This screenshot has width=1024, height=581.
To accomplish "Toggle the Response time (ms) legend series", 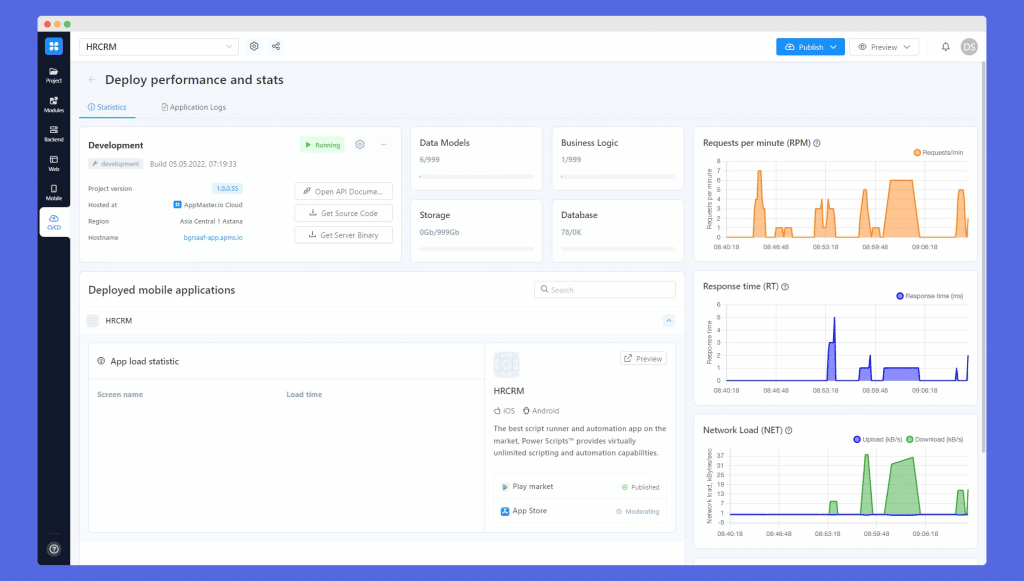I will tap(930, 296).
